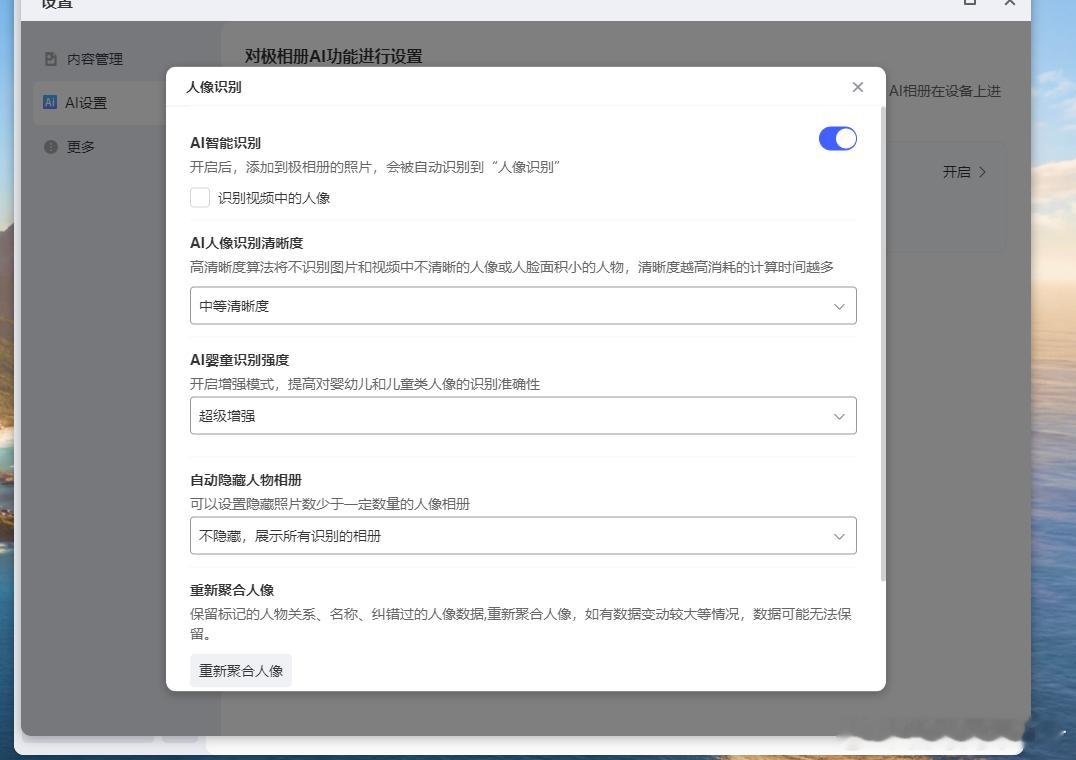Click the AI婴童识别强度 heading
Image resolution: width=1076 pixels, height=760 pixels.
(239, 360)
